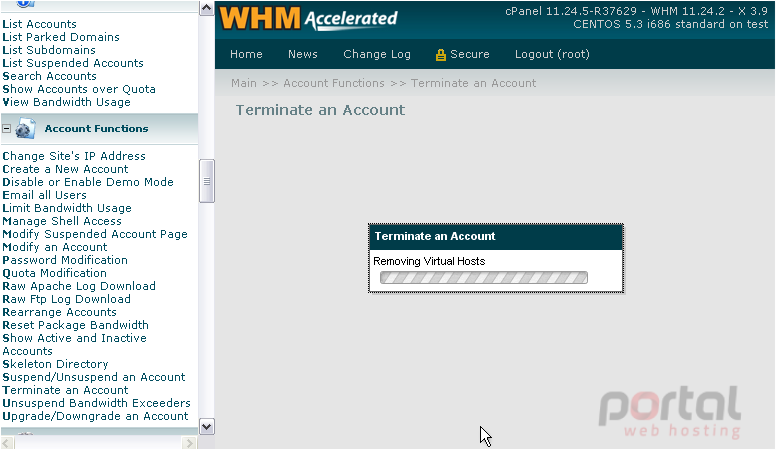Open Limit Bandwidth Usage
776x450 pixels.
(x=67, y=208)
